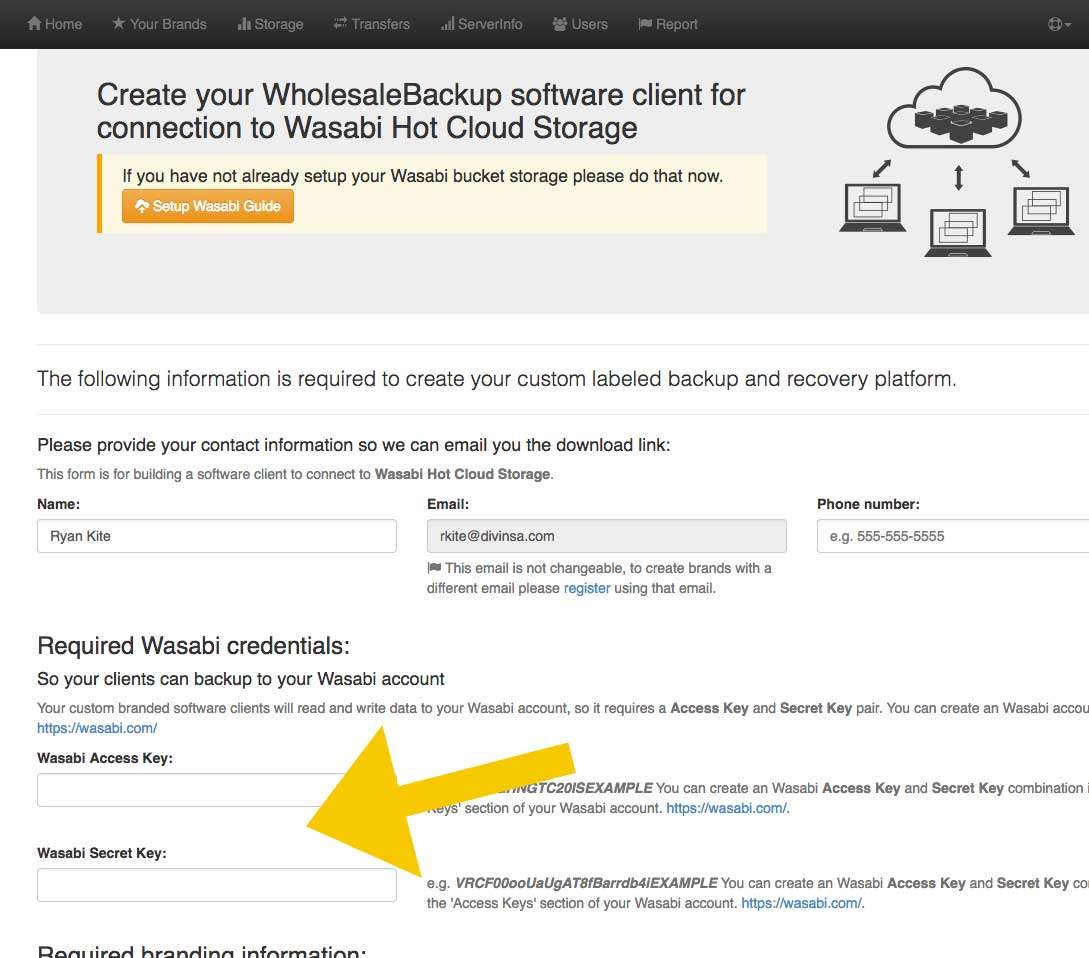Focus the Phone number field

953,536
